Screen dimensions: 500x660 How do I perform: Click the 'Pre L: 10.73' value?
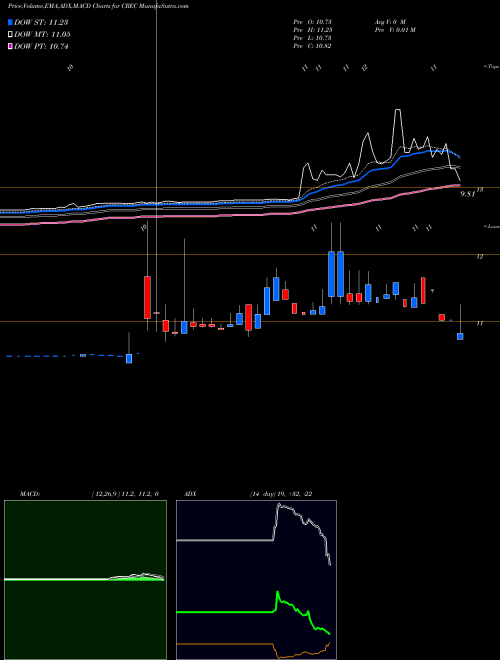[x=312, y=38]
